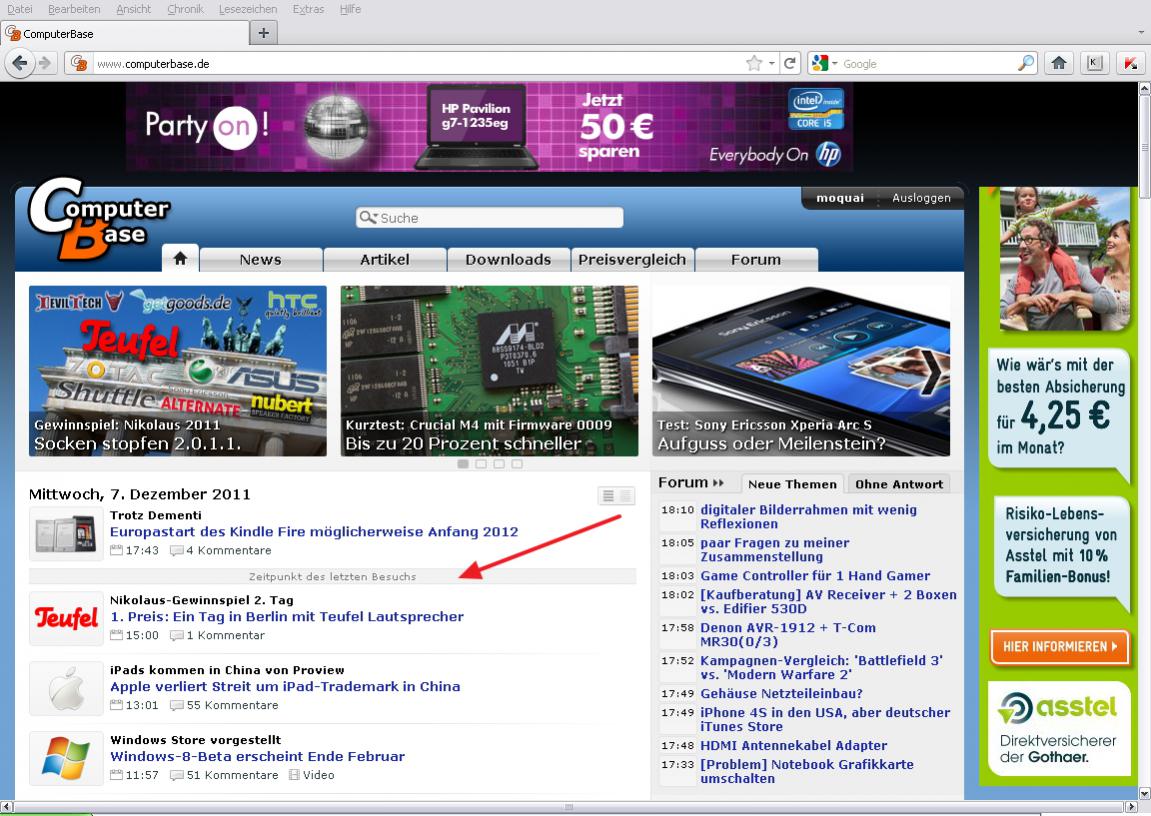The width and height of the screenshot is (1151, 816).
Task: Click the Forum double-arrow icon
Action: pyautogui.click(x=718, y=483)
